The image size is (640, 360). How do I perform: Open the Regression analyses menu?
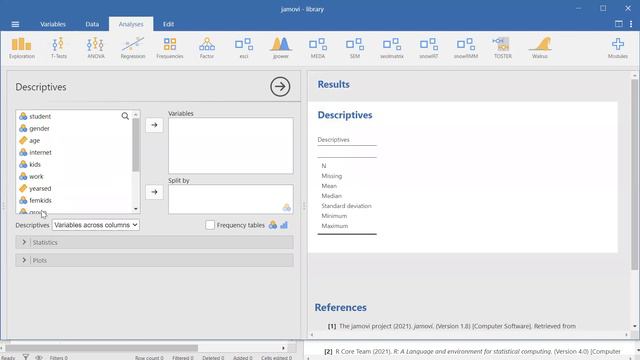coord(133,48)
